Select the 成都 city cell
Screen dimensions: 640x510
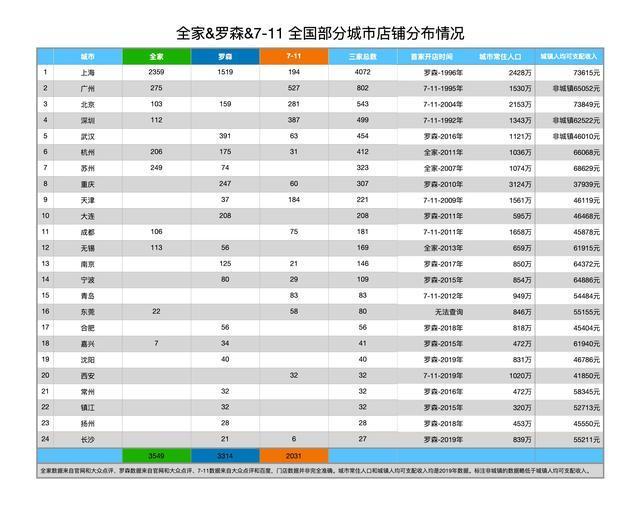[87, 232]
